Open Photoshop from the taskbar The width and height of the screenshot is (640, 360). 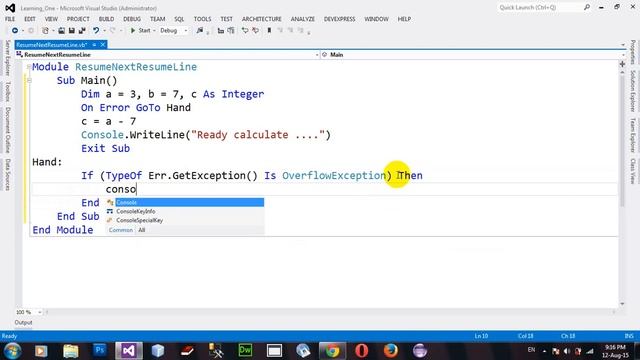pyautogui.click(x=100, y=351)
